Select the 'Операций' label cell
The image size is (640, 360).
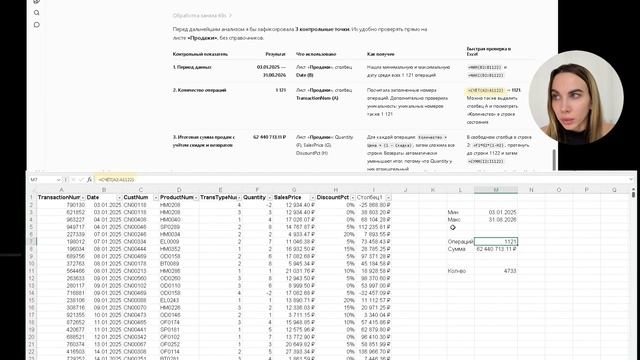coord(460,242)
